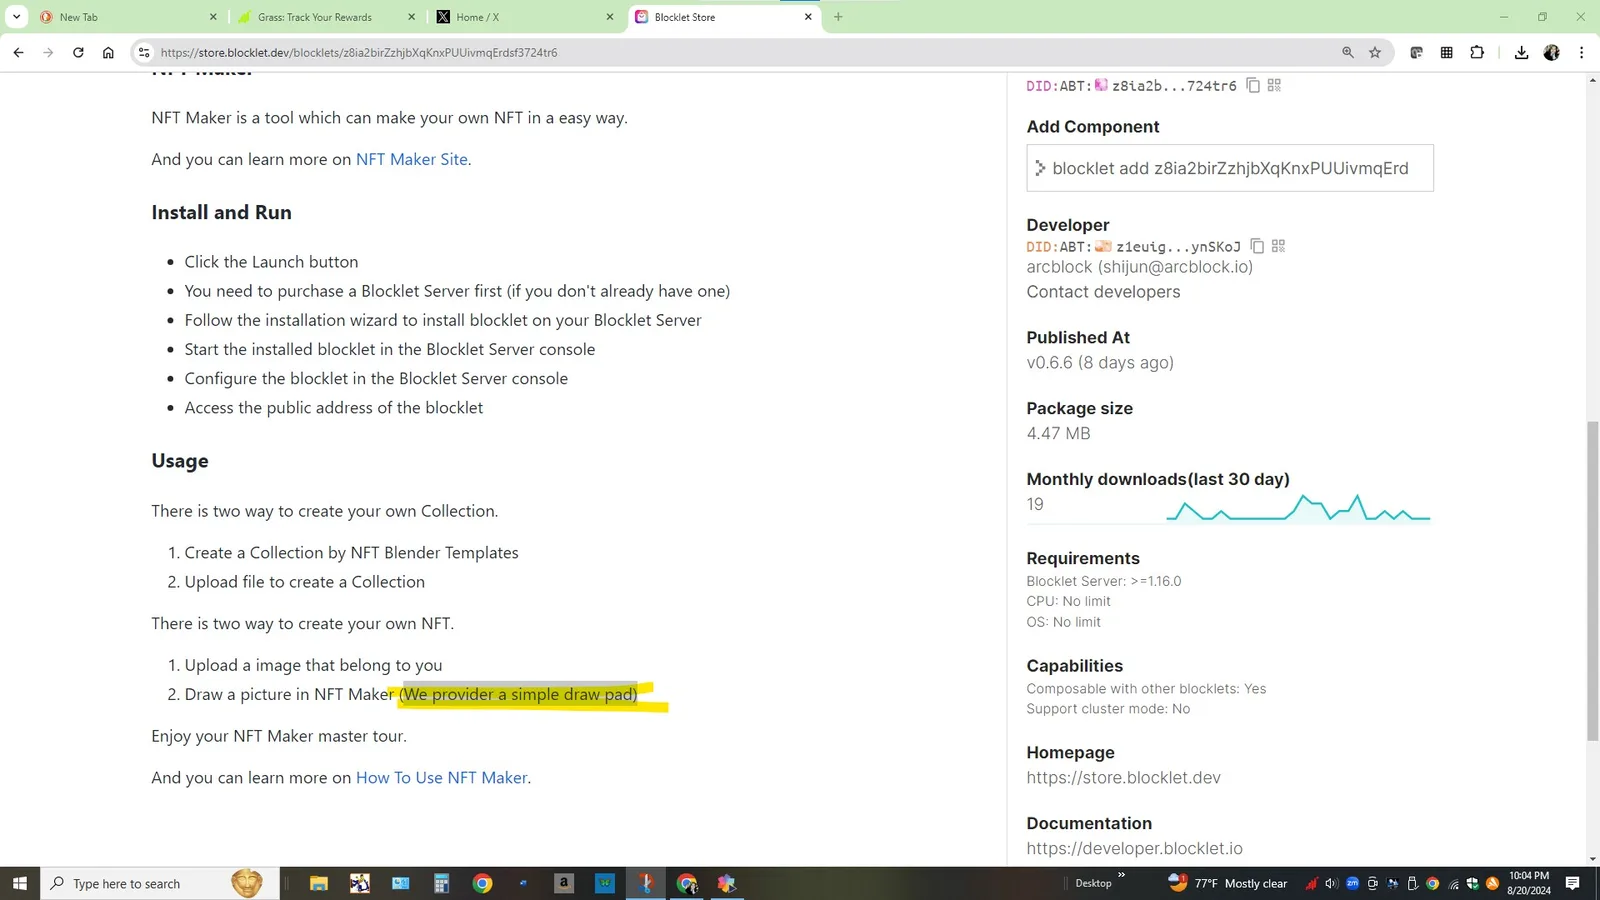Open the How To Use NFT Maker link
The image size is (1600, 900).
(441, 777)
